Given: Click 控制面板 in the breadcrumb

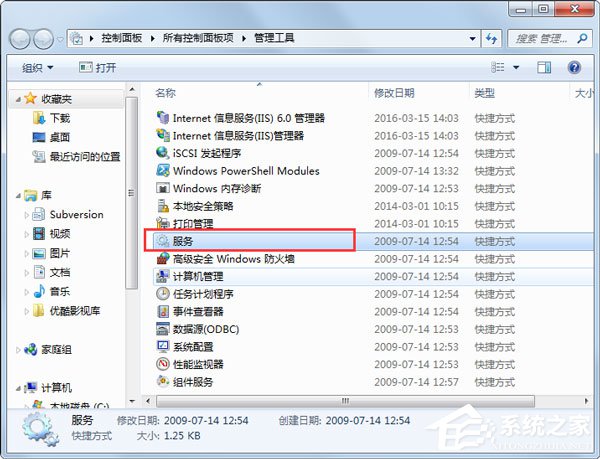Looking at the screenshot, I should point(122,38).
